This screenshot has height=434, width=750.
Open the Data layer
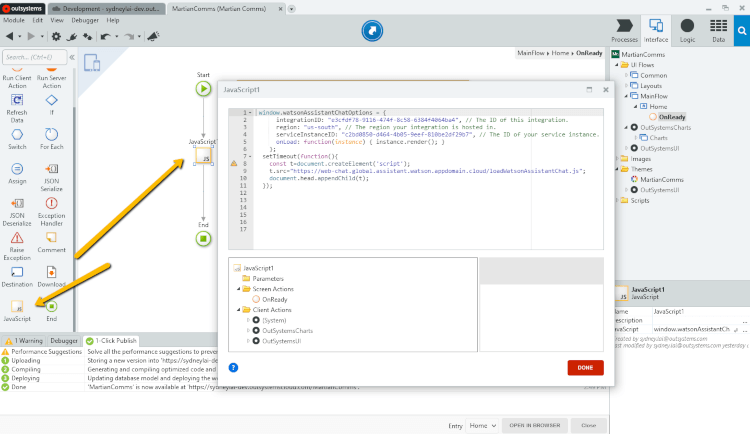pos(718,31)
